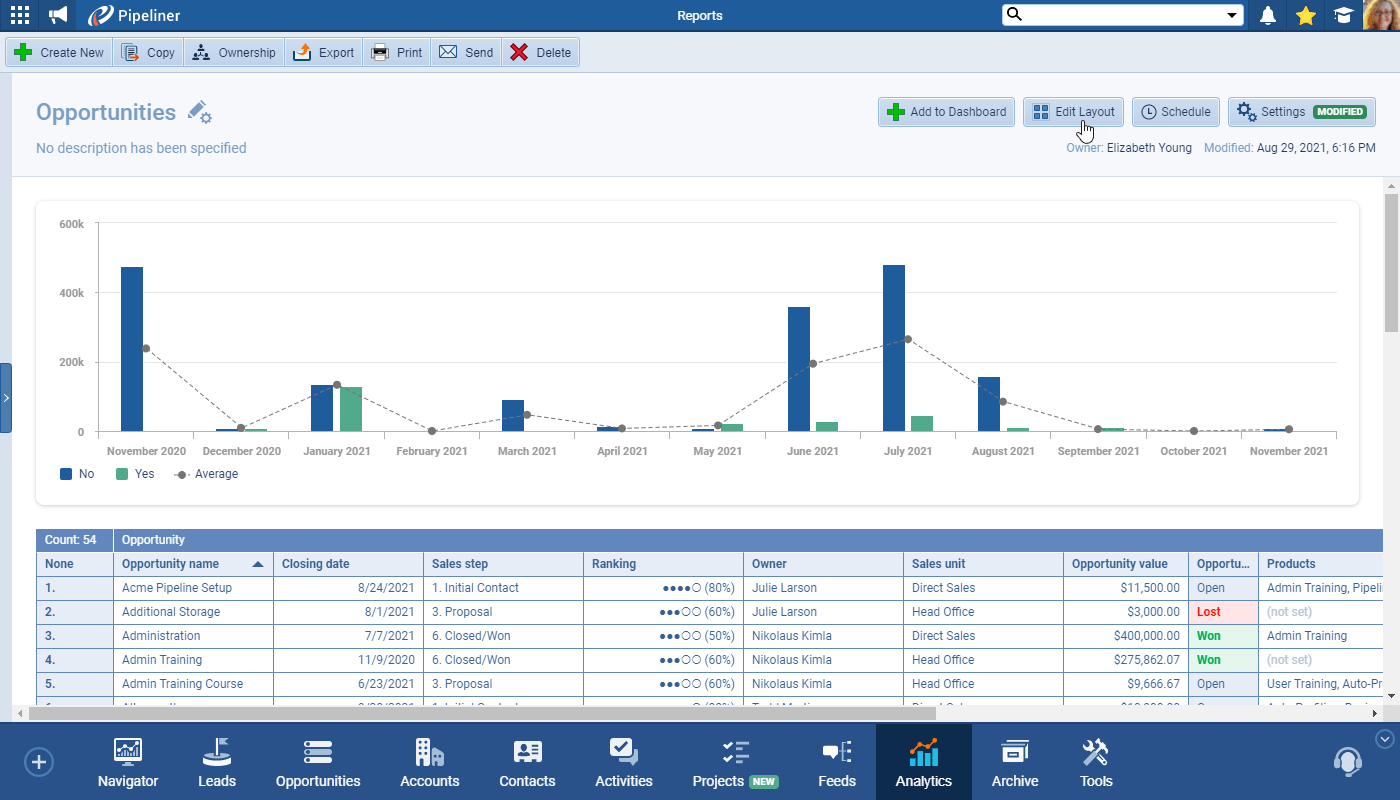The width and height of the screenshot is (1400, 800).
Task: Open the apps grid menu
Action: click(19, 15)
